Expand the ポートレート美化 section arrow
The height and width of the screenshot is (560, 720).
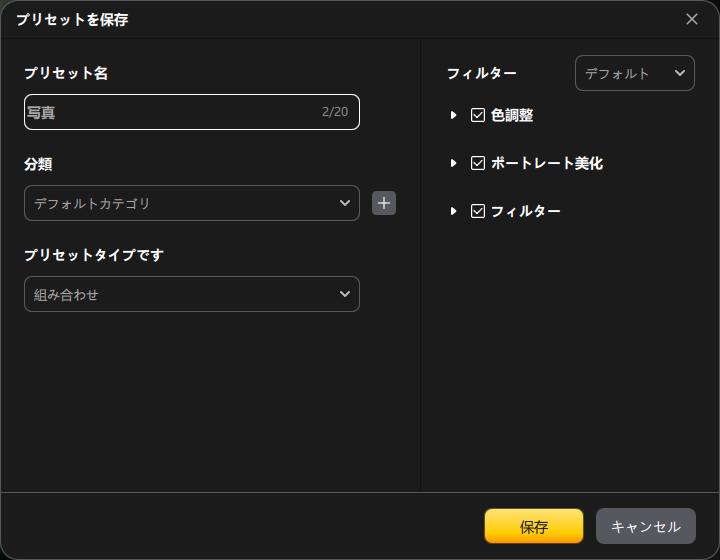(454, 163)
